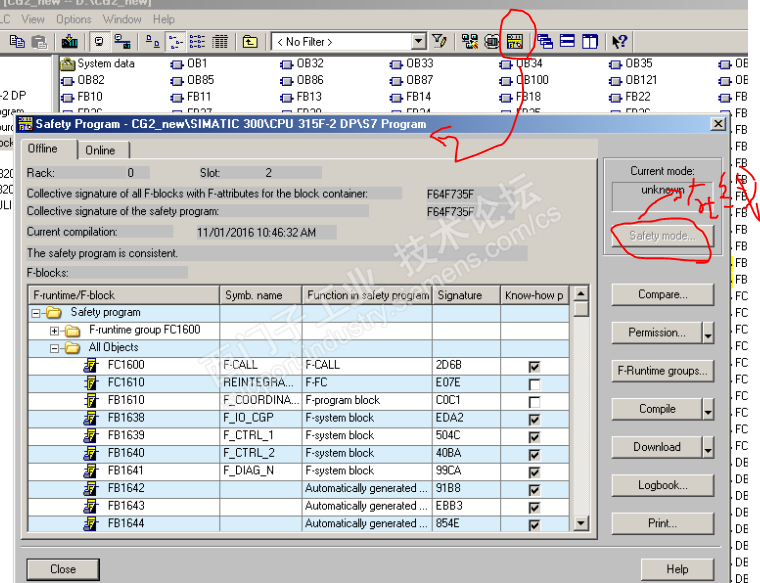Click the Edit safety program toolbar icon
This screenshot has width=760, height=583.
516,41
